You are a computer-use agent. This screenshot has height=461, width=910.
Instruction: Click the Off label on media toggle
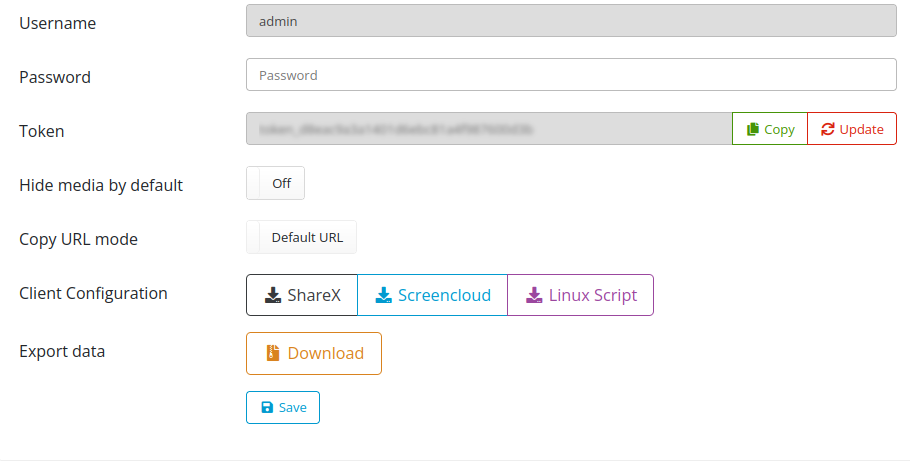pos(281,183)
